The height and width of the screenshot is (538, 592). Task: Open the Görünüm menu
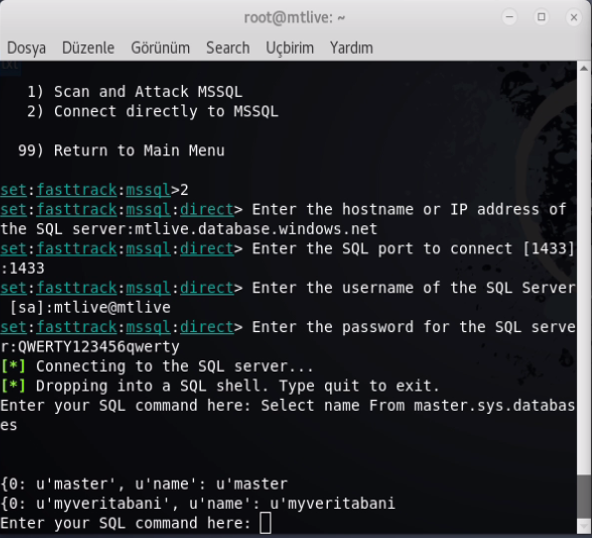[x=160, y=48]
